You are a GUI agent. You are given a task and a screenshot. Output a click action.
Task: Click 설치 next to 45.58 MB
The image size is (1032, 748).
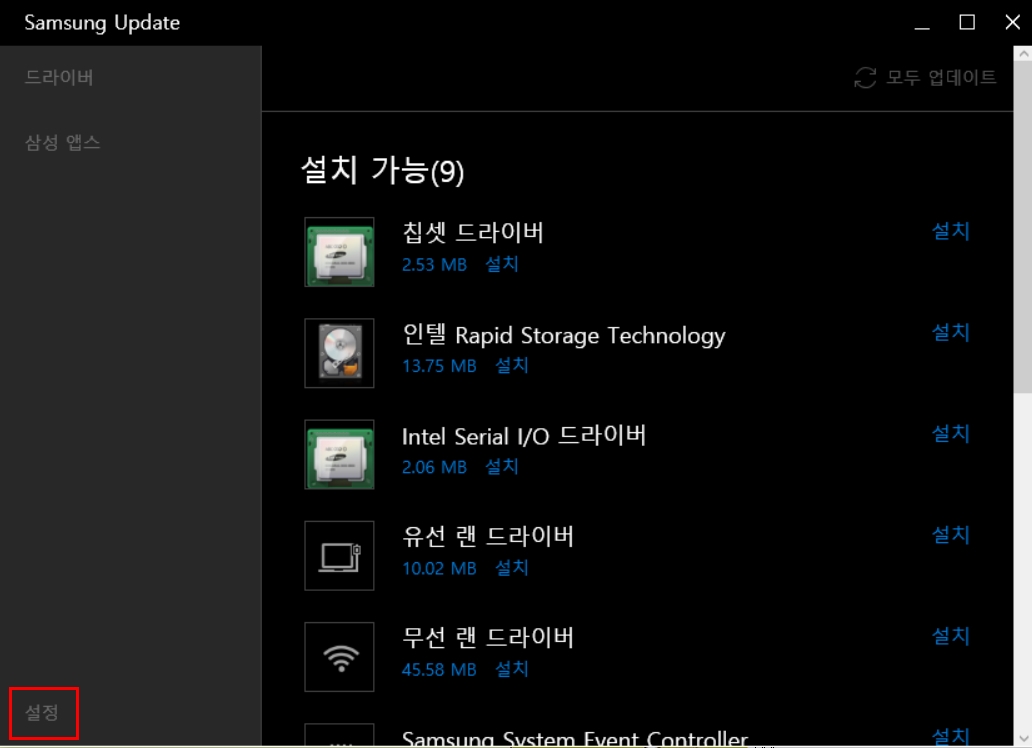click(511, 669)
